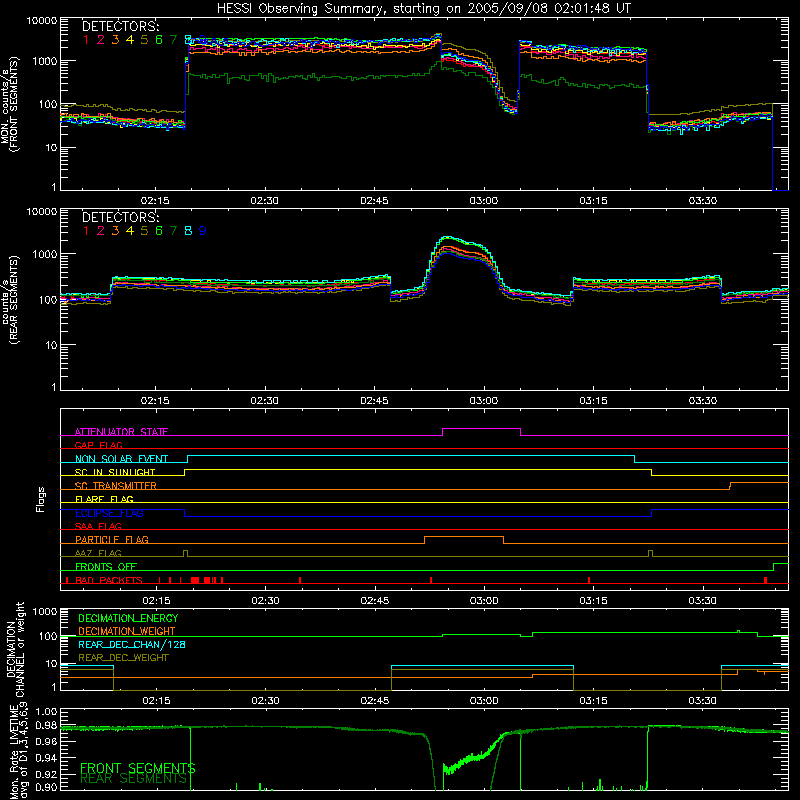The image size is (800, 800).
Task: Click 02:15 time tick under Flags plot
Action: tap(156, 601)
